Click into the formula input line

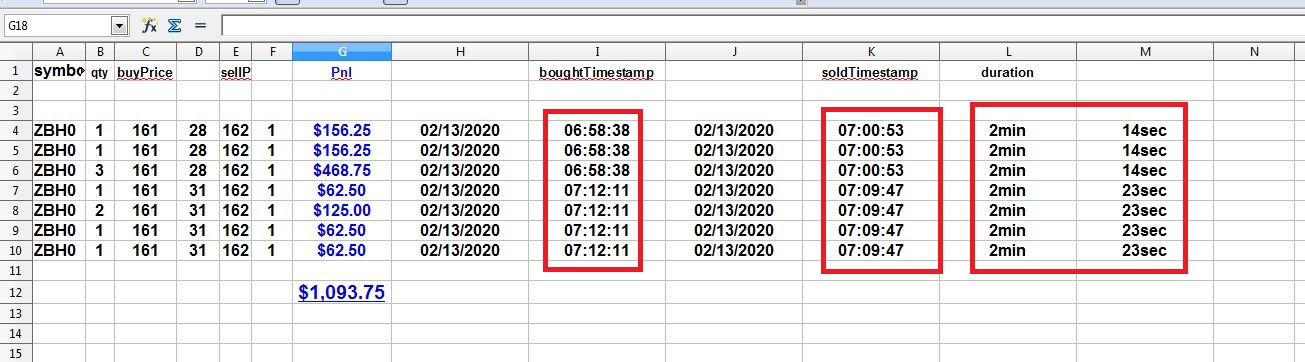pyautogui.click(x=760, y=25)
